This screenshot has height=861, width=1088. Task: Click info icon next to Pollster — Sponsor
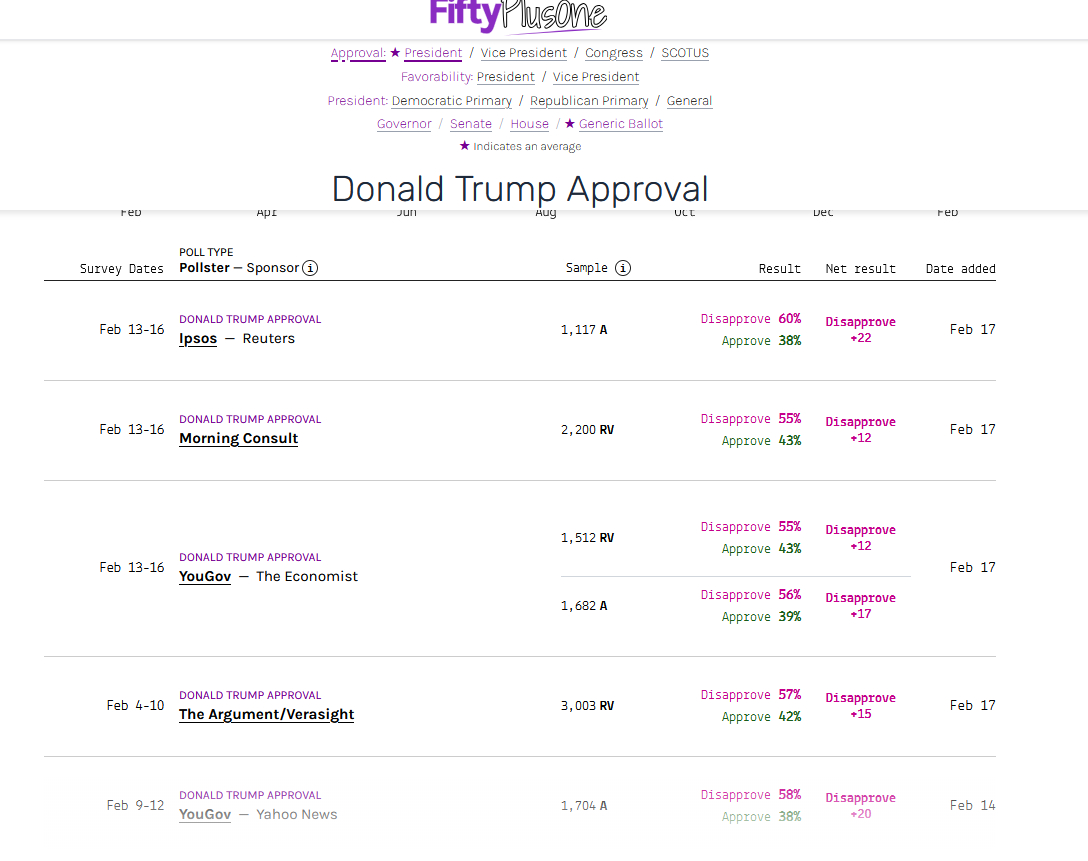click(x=310, y=268)
